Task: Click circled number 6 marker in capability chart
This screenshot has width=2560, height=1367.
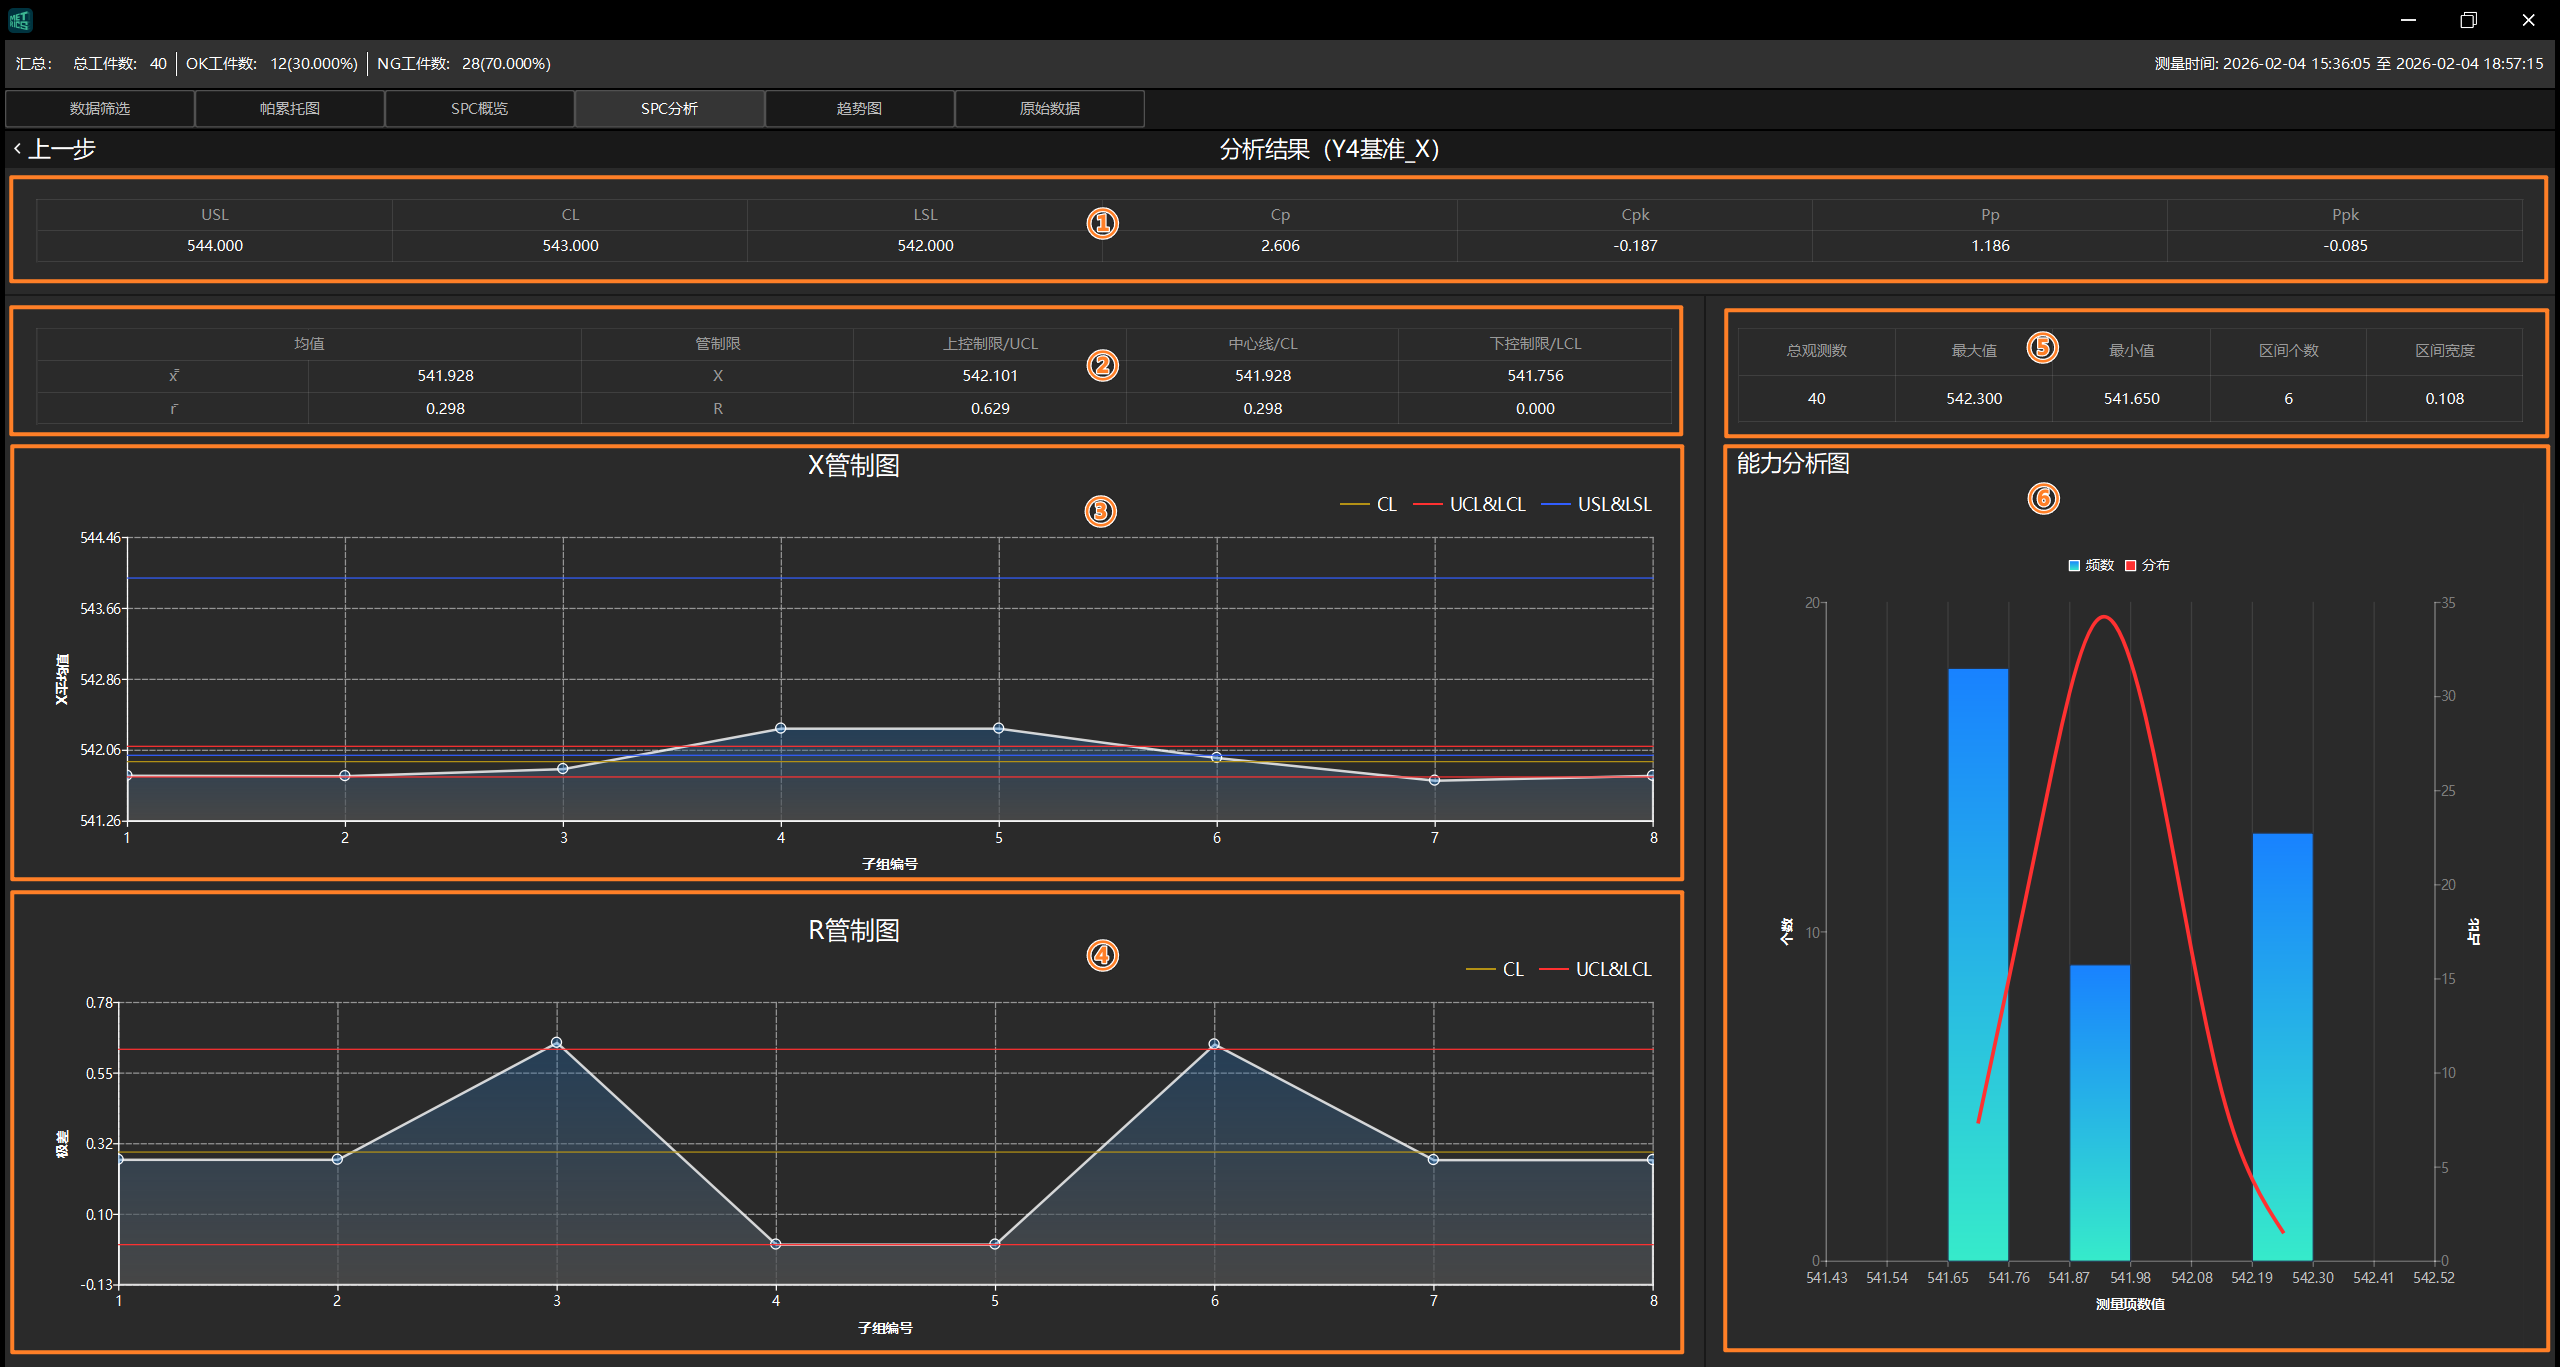Action: (x=2043, y=498)
